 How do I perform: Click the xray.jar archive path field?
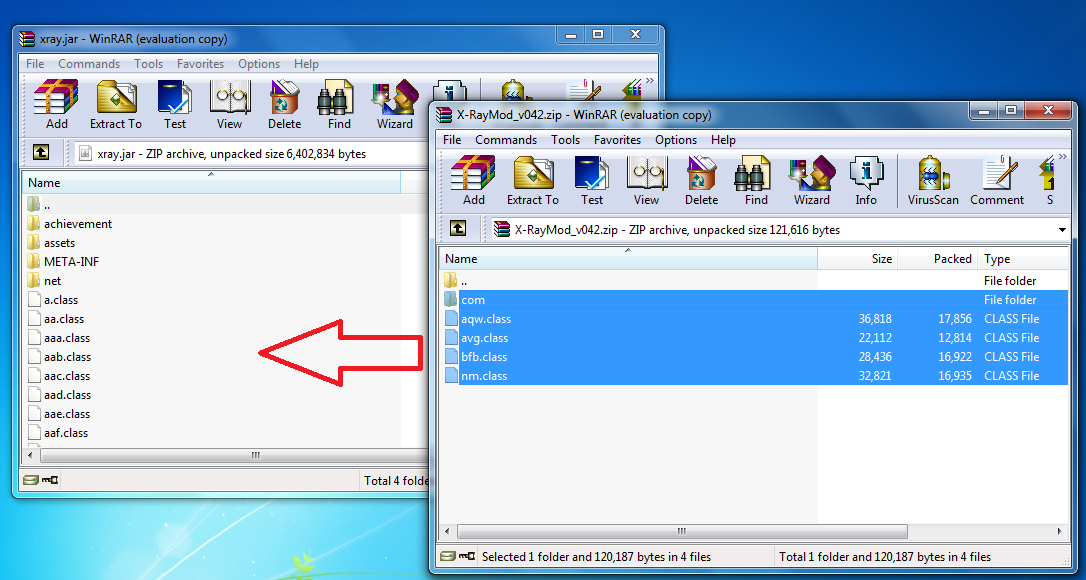253,153
